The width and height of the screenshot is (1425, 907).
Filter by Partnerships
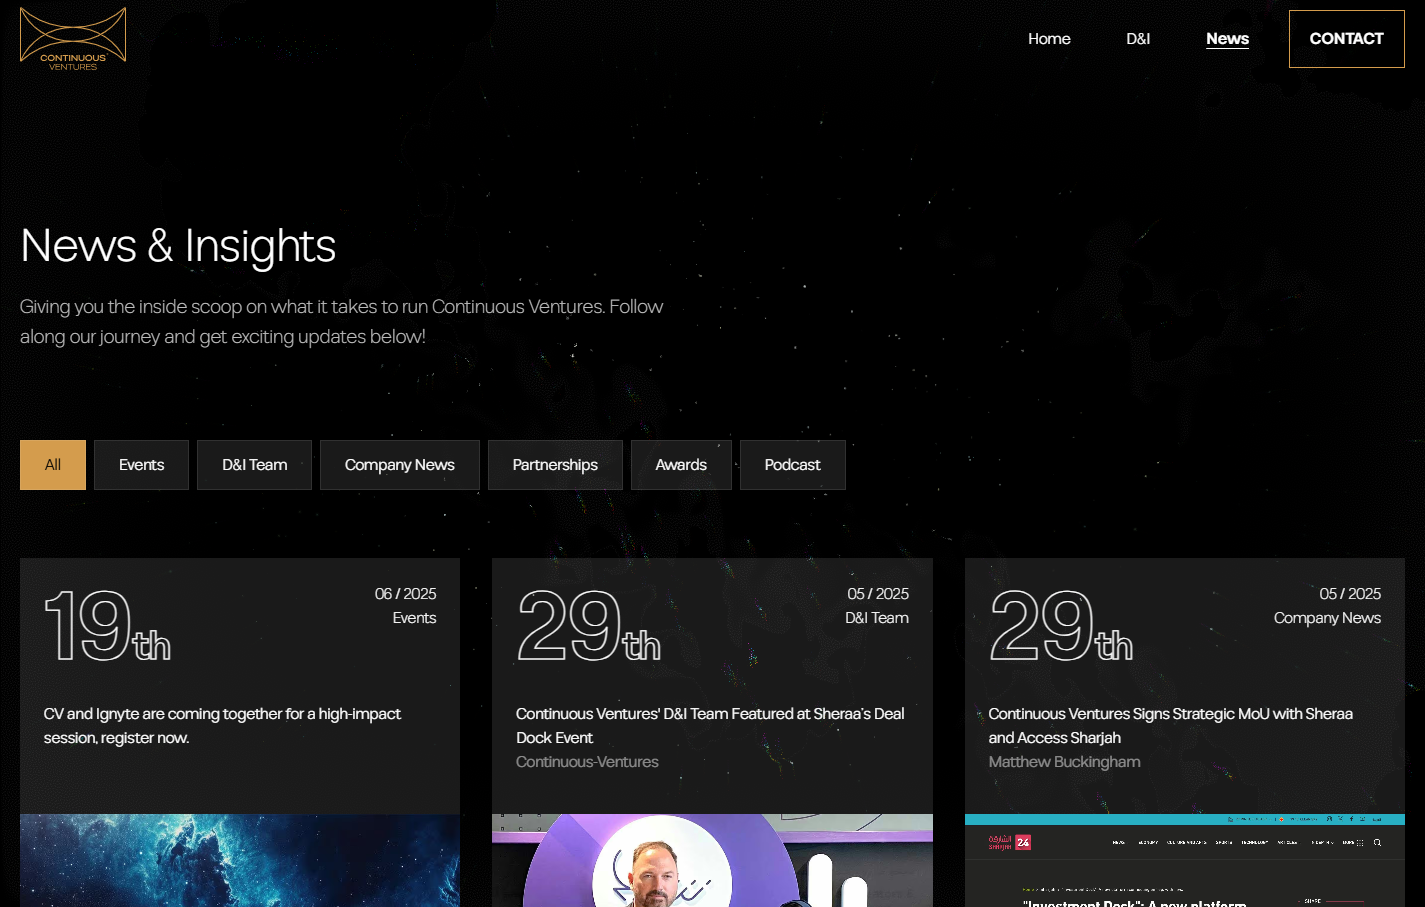(x=555, y=465)
